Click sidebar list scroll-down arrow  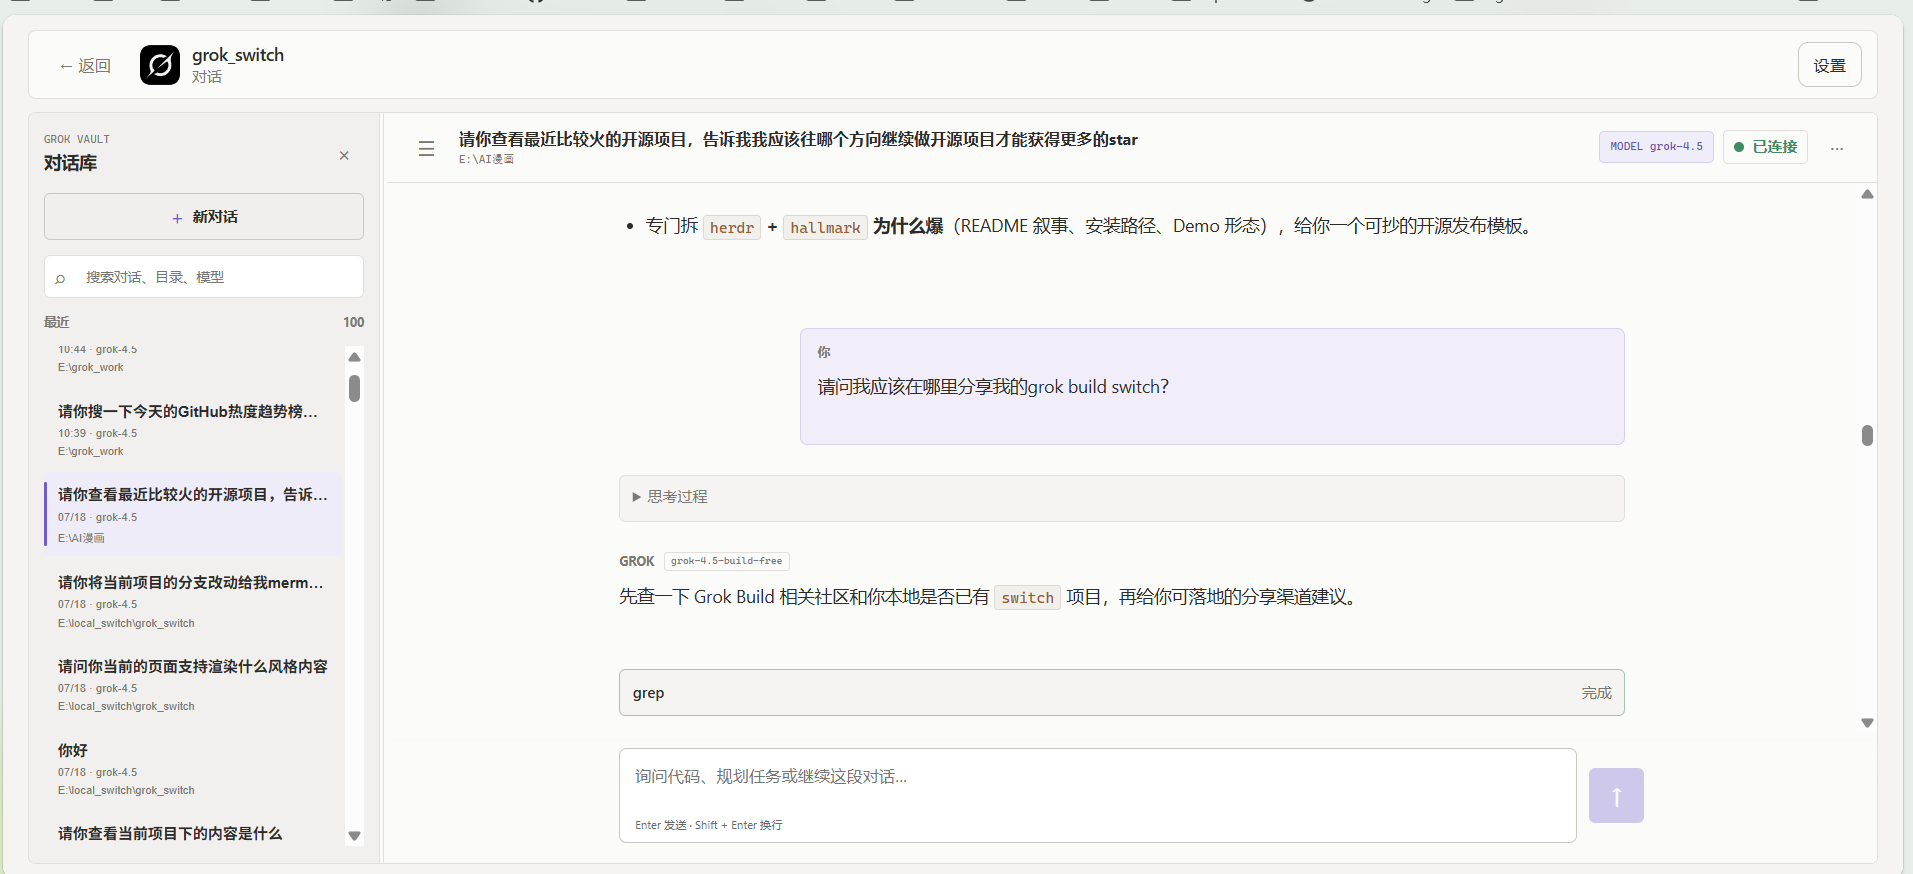tap(354, 836)
